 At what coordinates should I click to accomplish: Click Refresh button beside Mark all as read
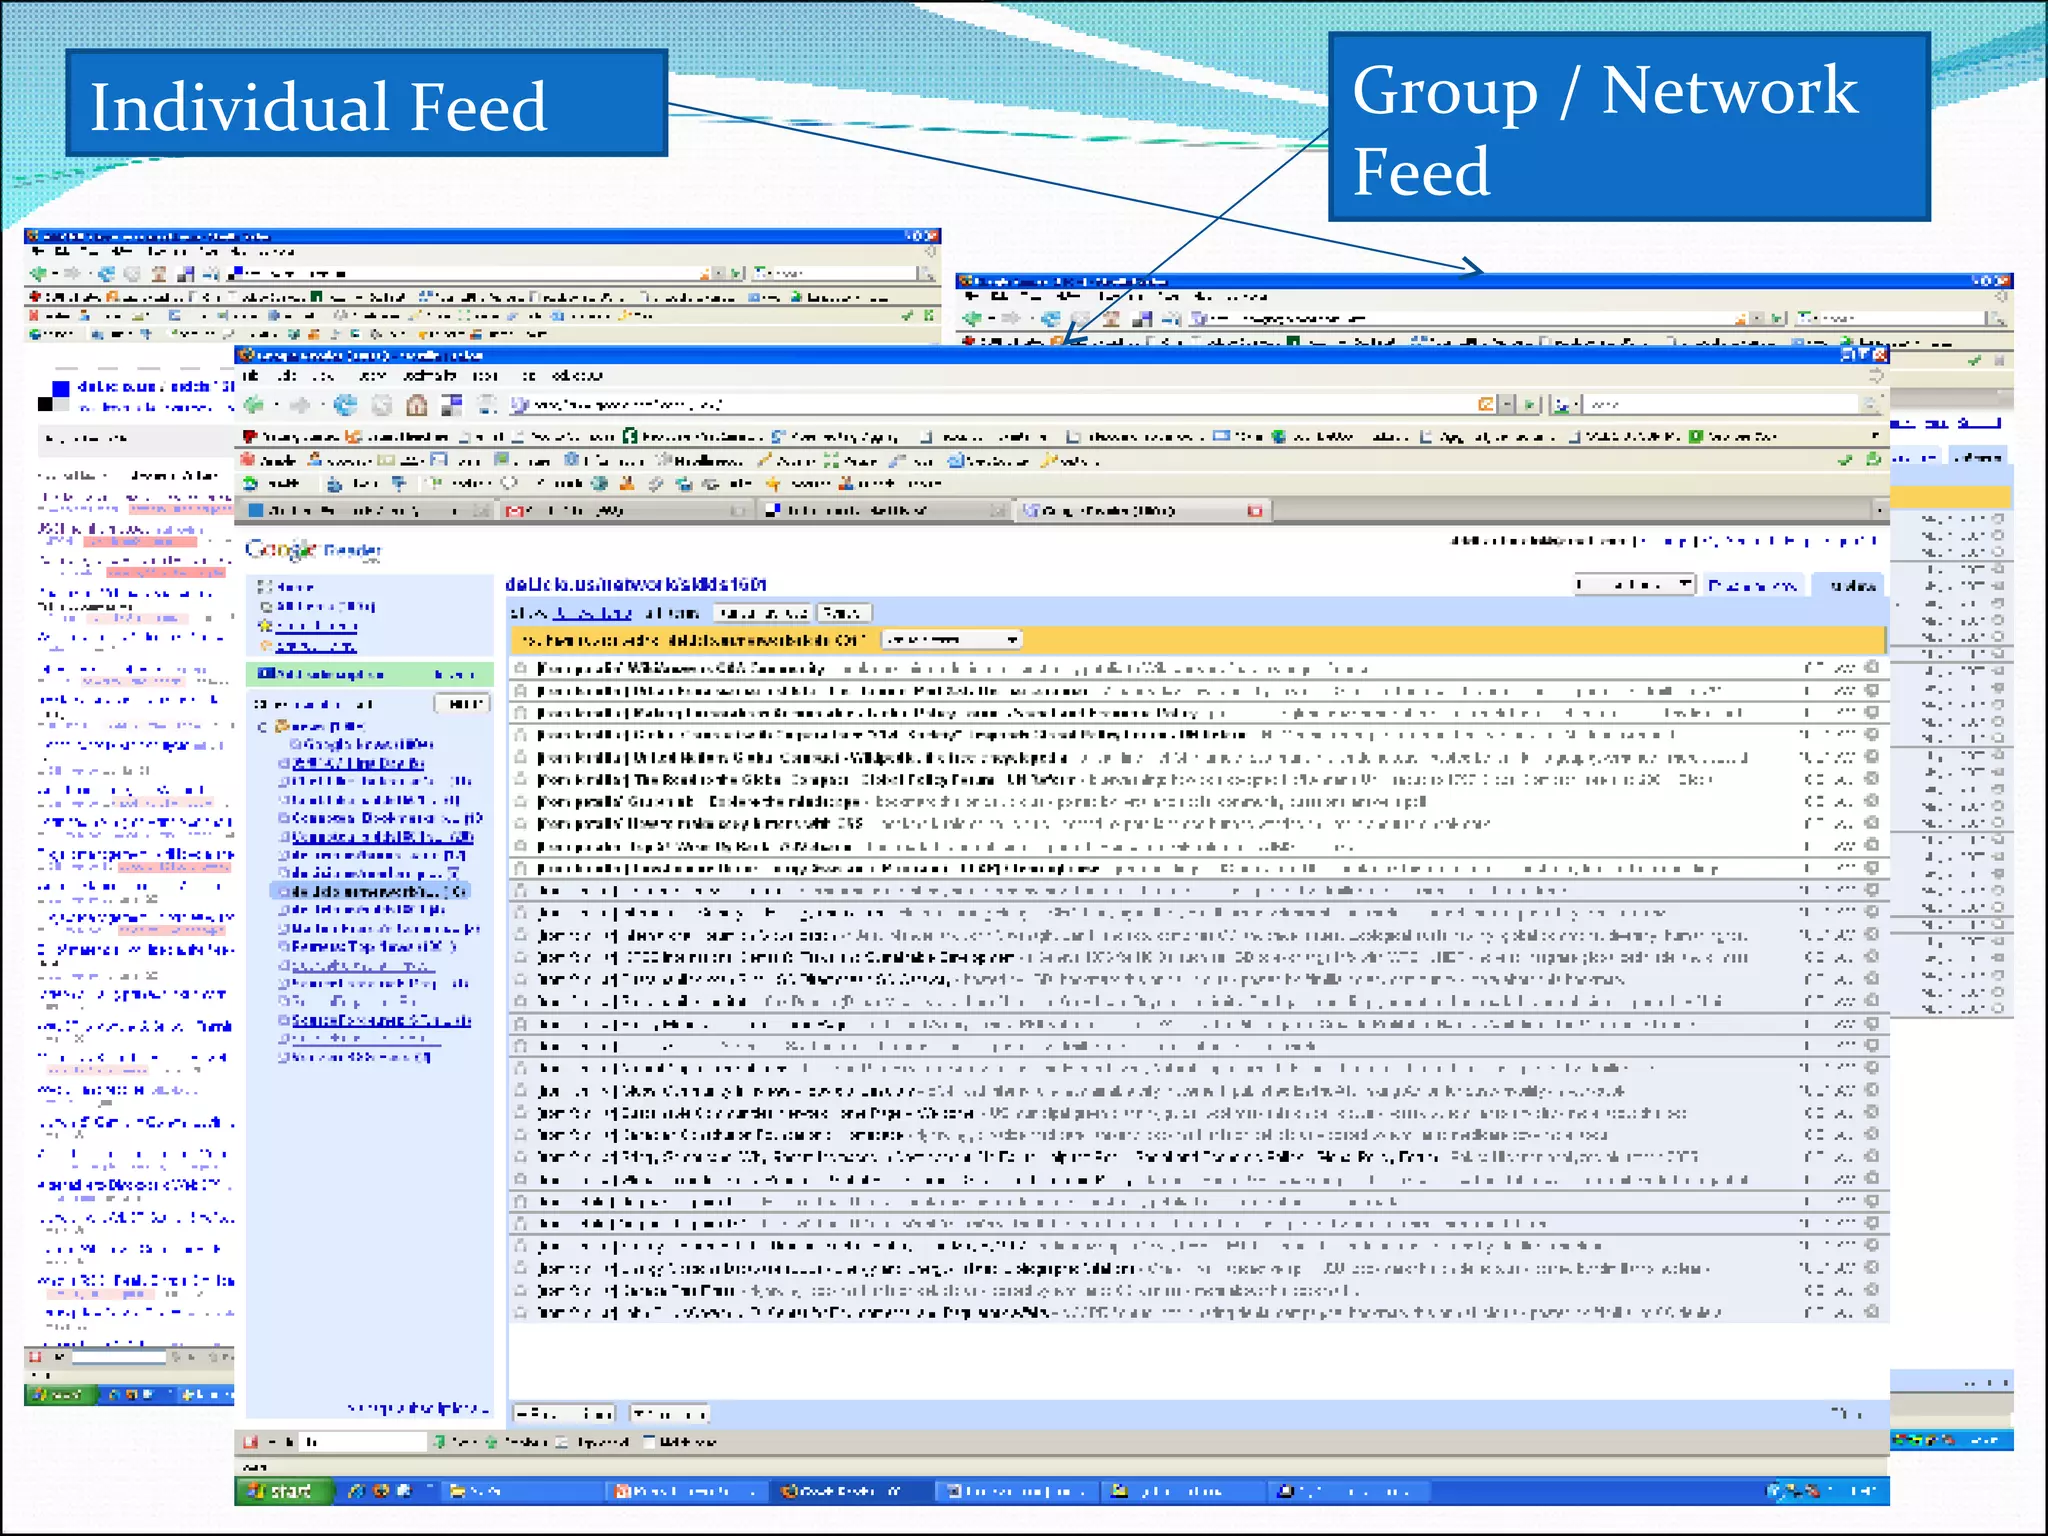[844, 613]
